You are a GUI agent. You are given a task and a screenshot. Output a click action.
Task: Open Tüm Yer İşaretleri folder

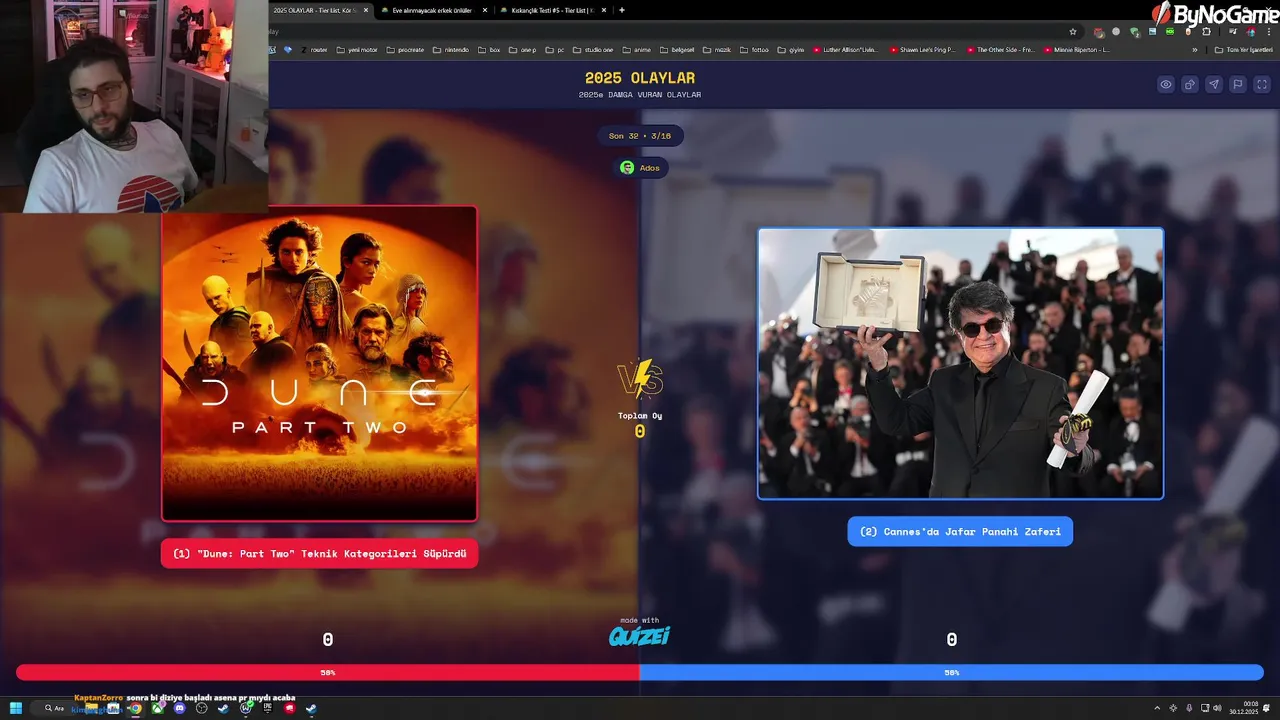pos(1244,50)
